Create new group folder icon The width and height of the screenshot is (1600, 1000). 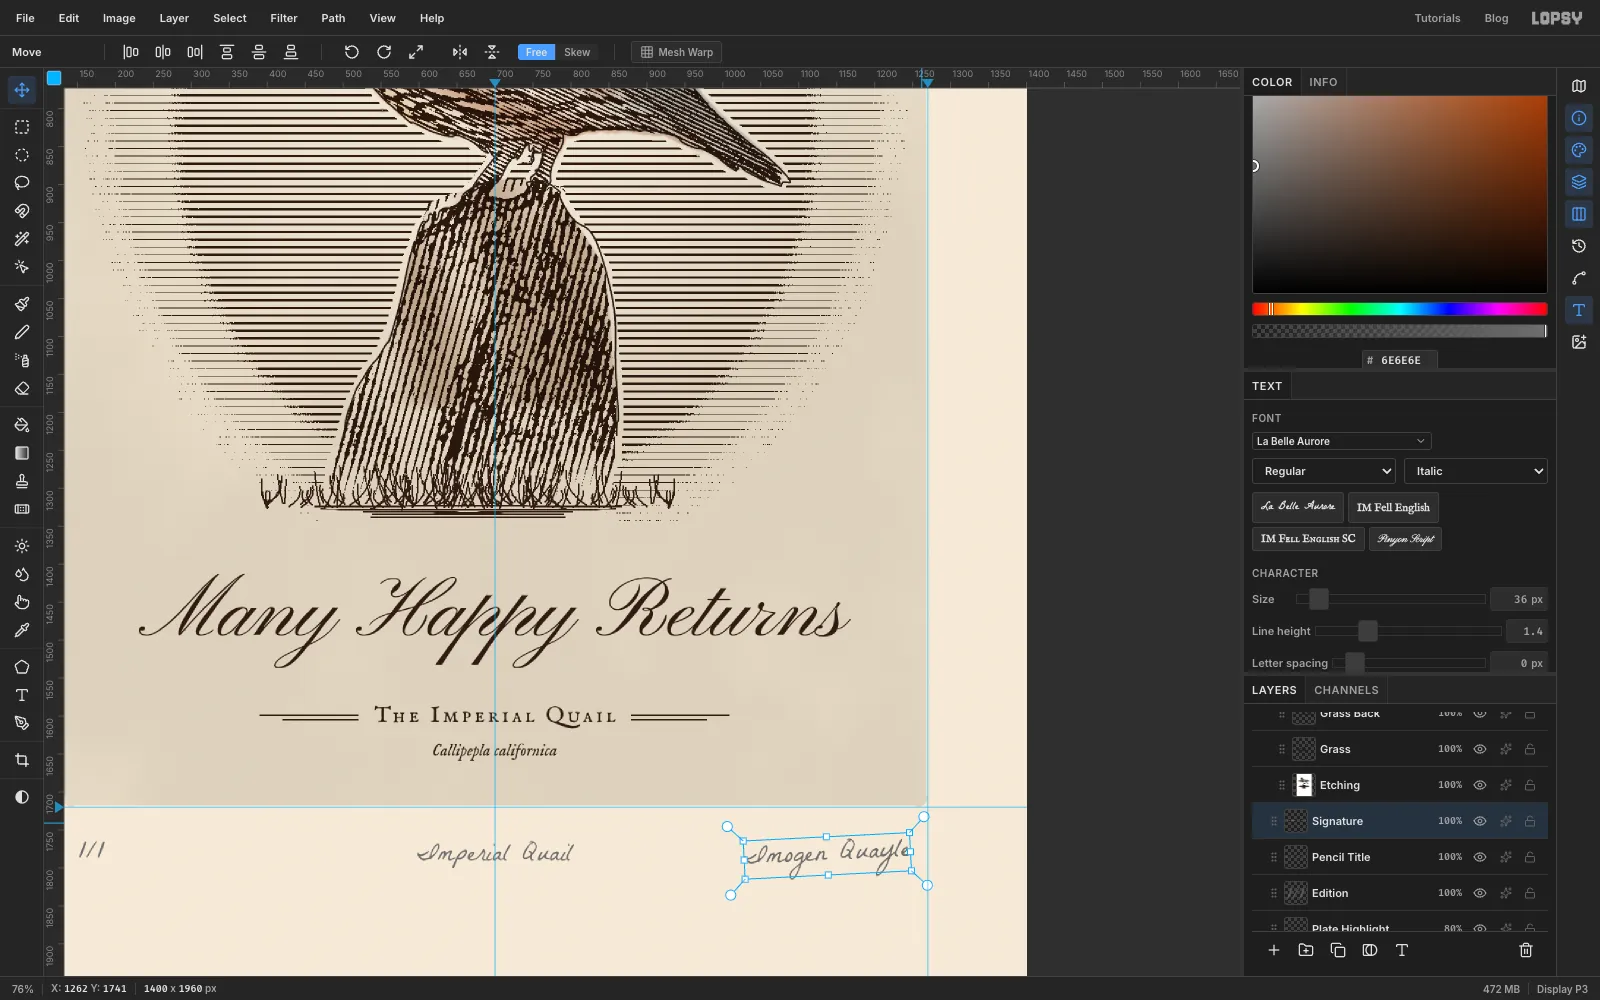pyautogui.click(x=1306, y=950)
